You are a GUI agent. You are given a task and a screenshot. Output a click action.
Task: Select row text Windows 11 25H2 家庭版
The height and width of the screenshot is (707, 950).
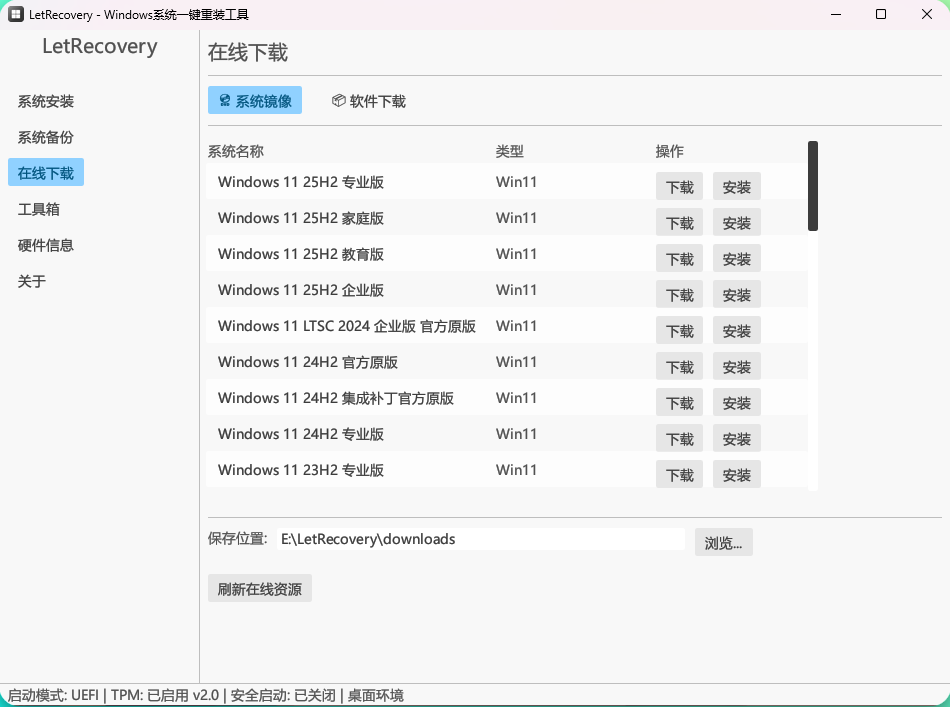301,218
